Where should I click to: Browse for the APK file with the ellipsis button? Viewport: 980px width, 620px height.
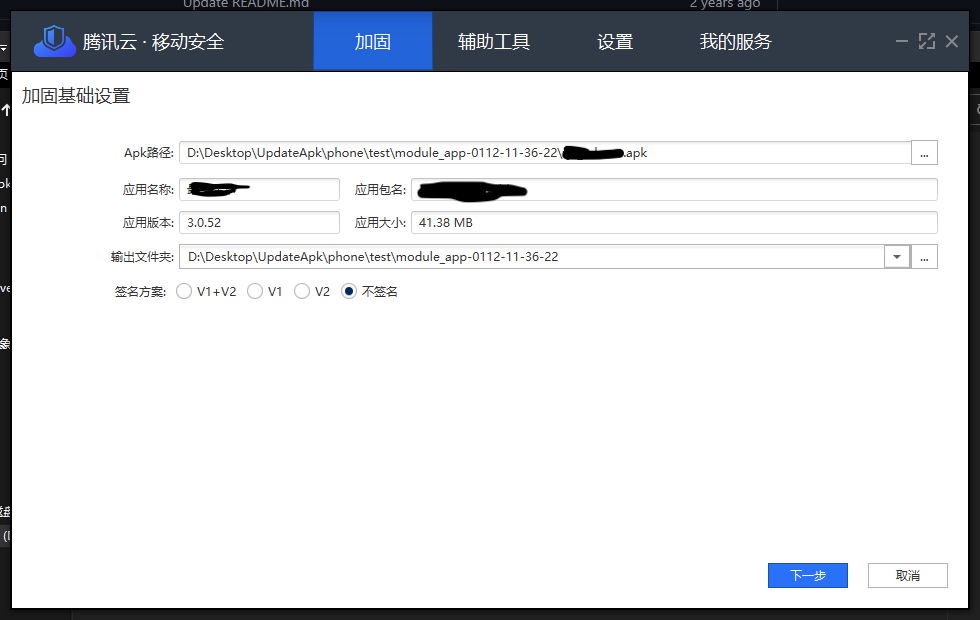click(924, 152)
